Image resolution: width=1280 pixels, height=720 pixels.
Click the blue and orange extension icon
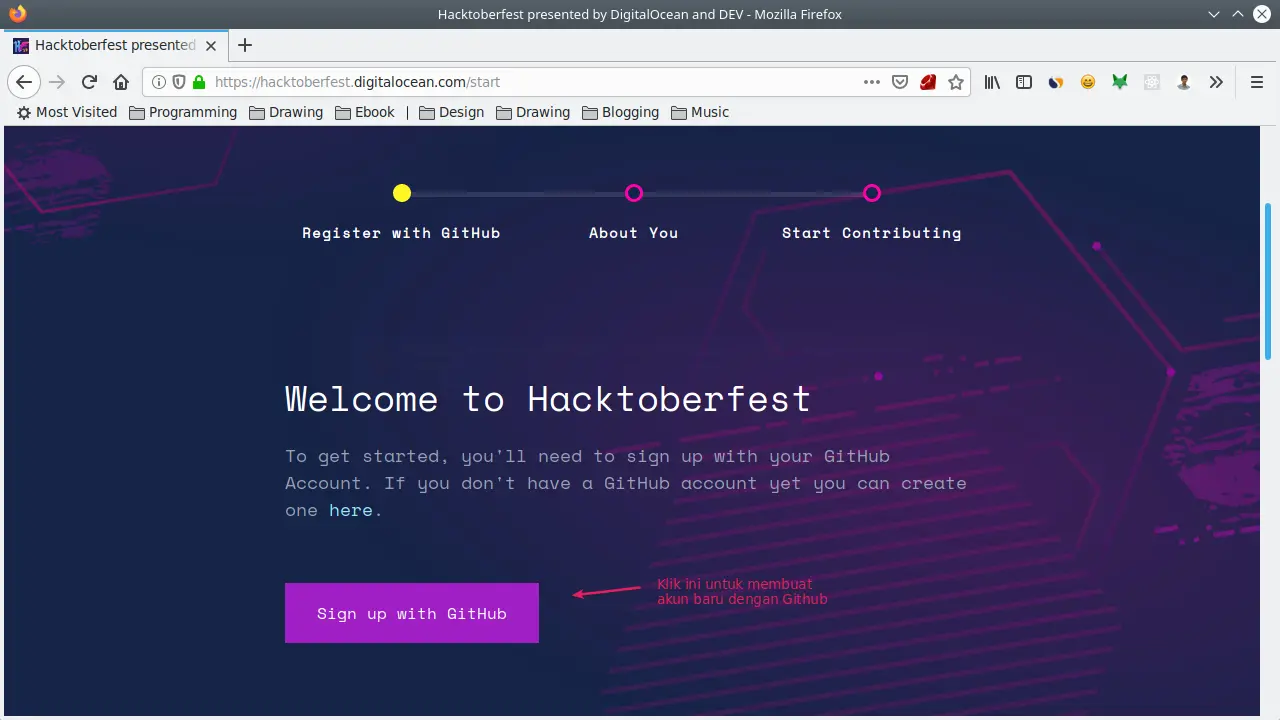[1056, 82]
